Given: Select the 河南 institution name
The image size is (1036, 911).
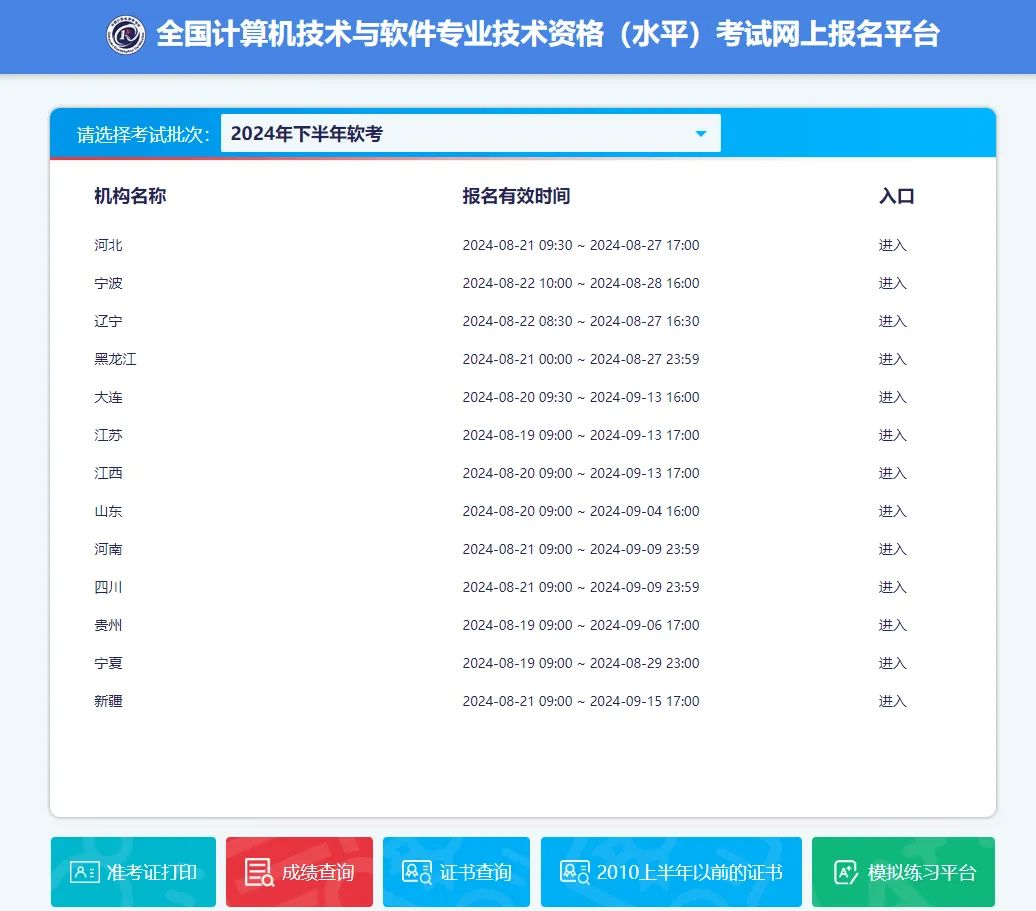Looking at the screenshot, I should tap(108, 549).
